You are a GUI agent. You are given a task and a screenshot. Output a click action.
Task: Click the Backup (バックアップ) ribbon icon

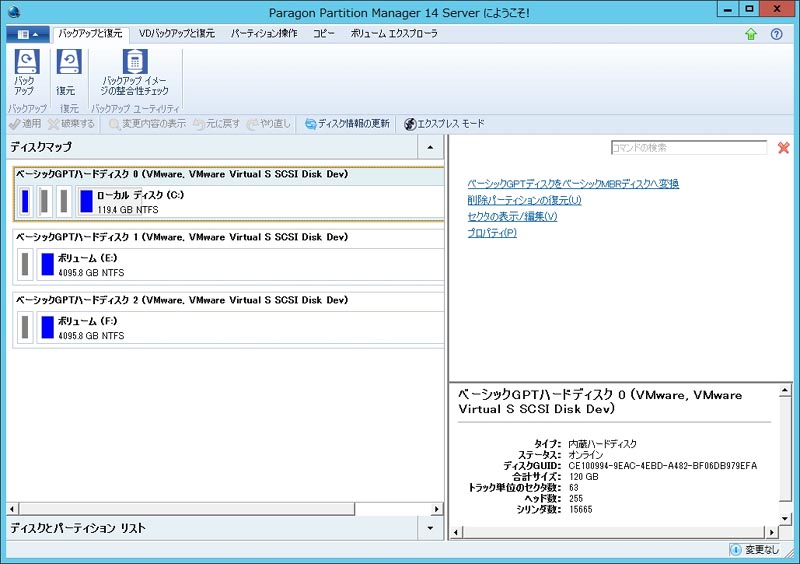(24, 72)
